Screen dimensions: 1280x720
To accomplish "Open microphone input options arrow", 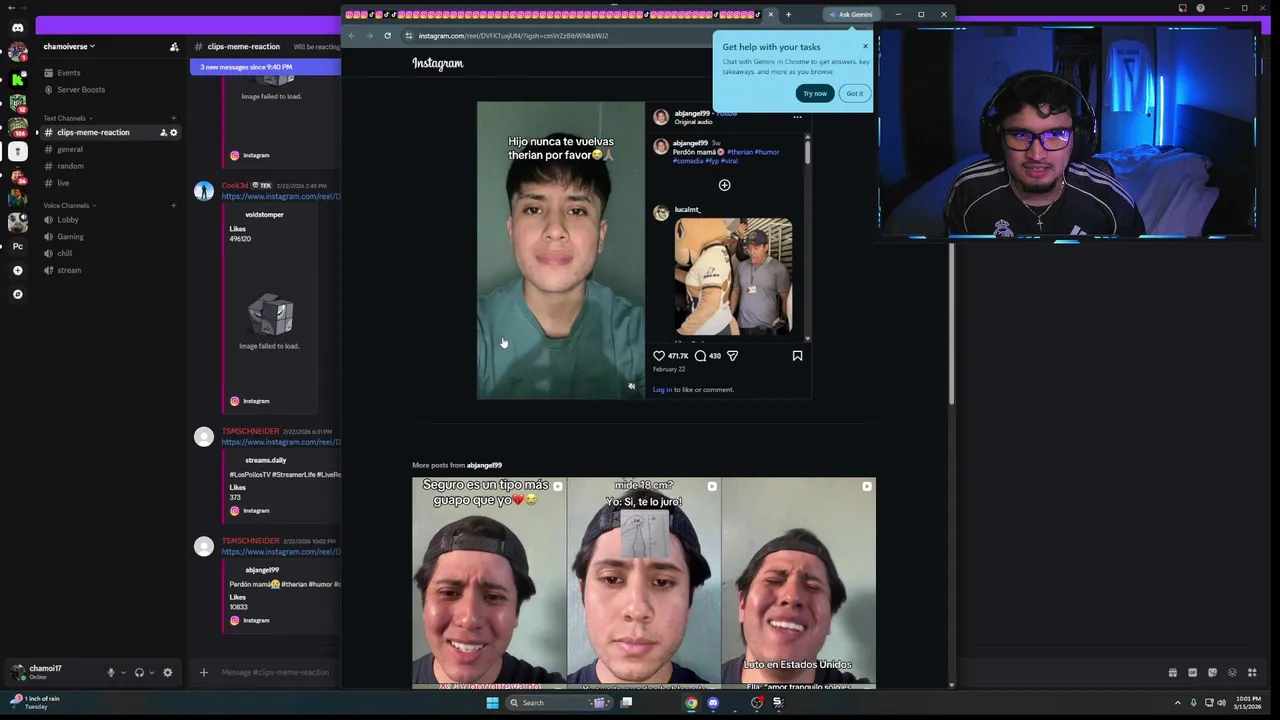I will 123,672.
